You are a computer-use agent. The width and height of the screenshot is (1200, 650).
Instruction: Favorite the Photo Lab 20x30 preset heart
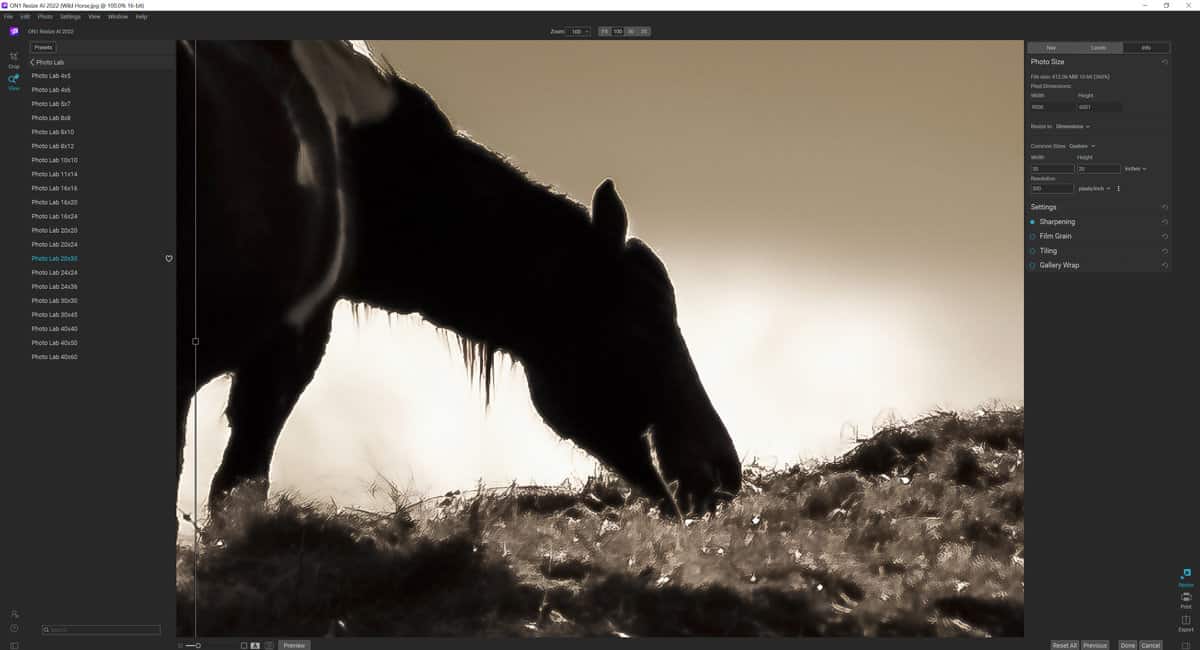(x=169, y=258)
